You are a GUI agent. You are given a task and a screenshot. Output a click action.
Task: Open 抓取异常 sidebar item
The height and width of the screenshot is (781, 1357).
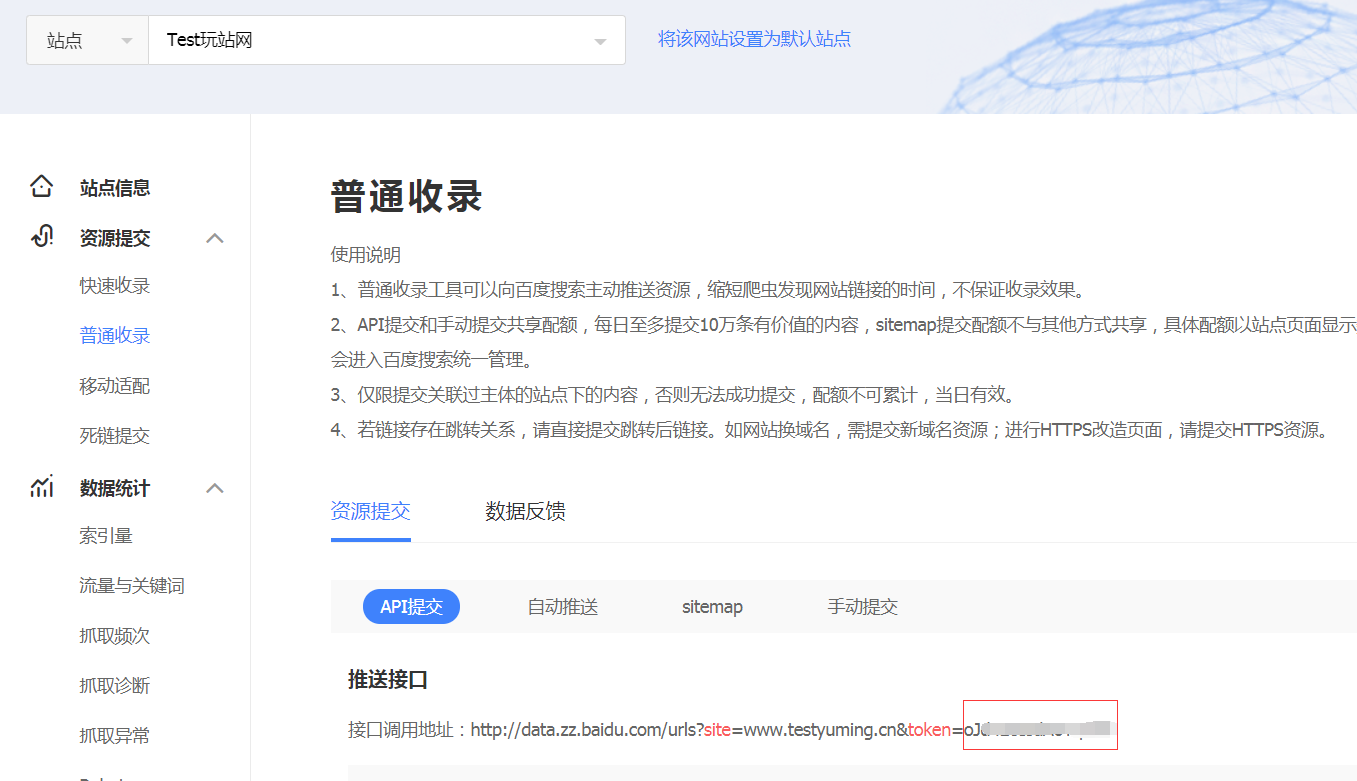tap(115, 736)
